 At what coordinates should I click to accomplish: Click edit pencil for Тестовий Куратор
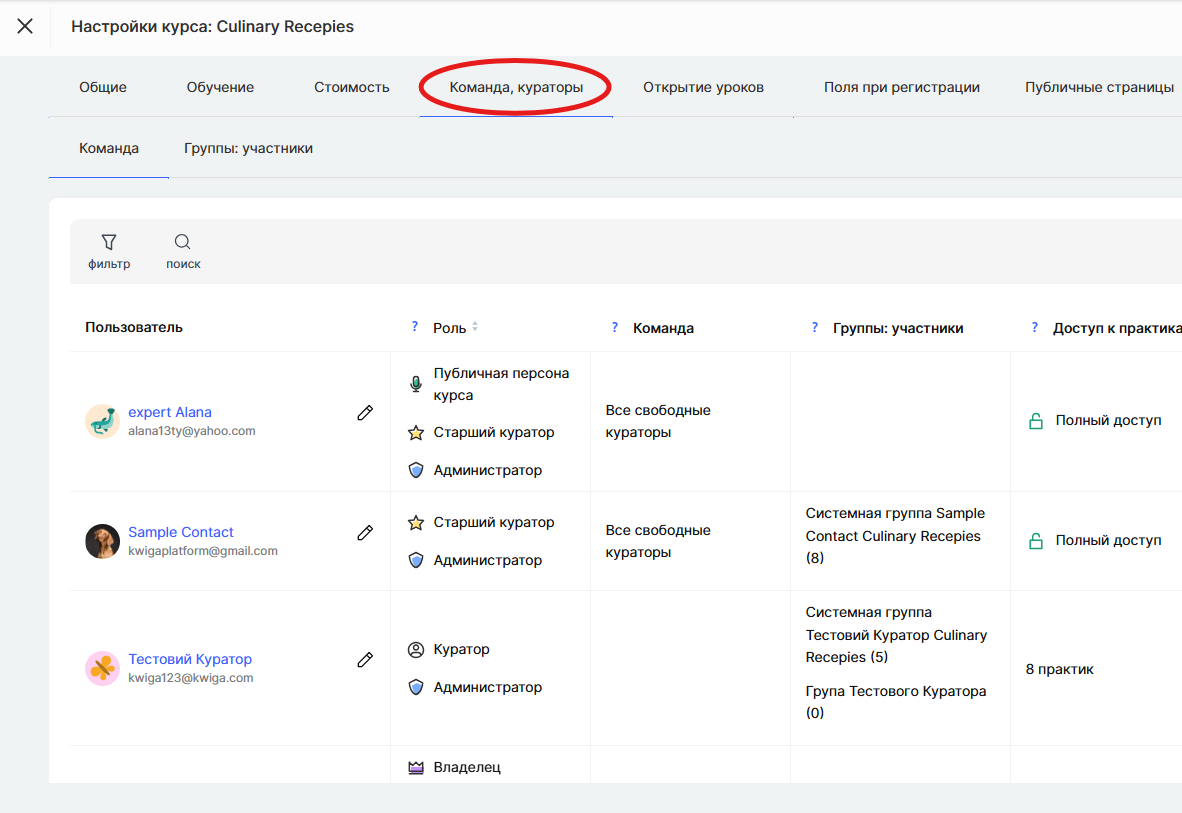coord(365,660)
